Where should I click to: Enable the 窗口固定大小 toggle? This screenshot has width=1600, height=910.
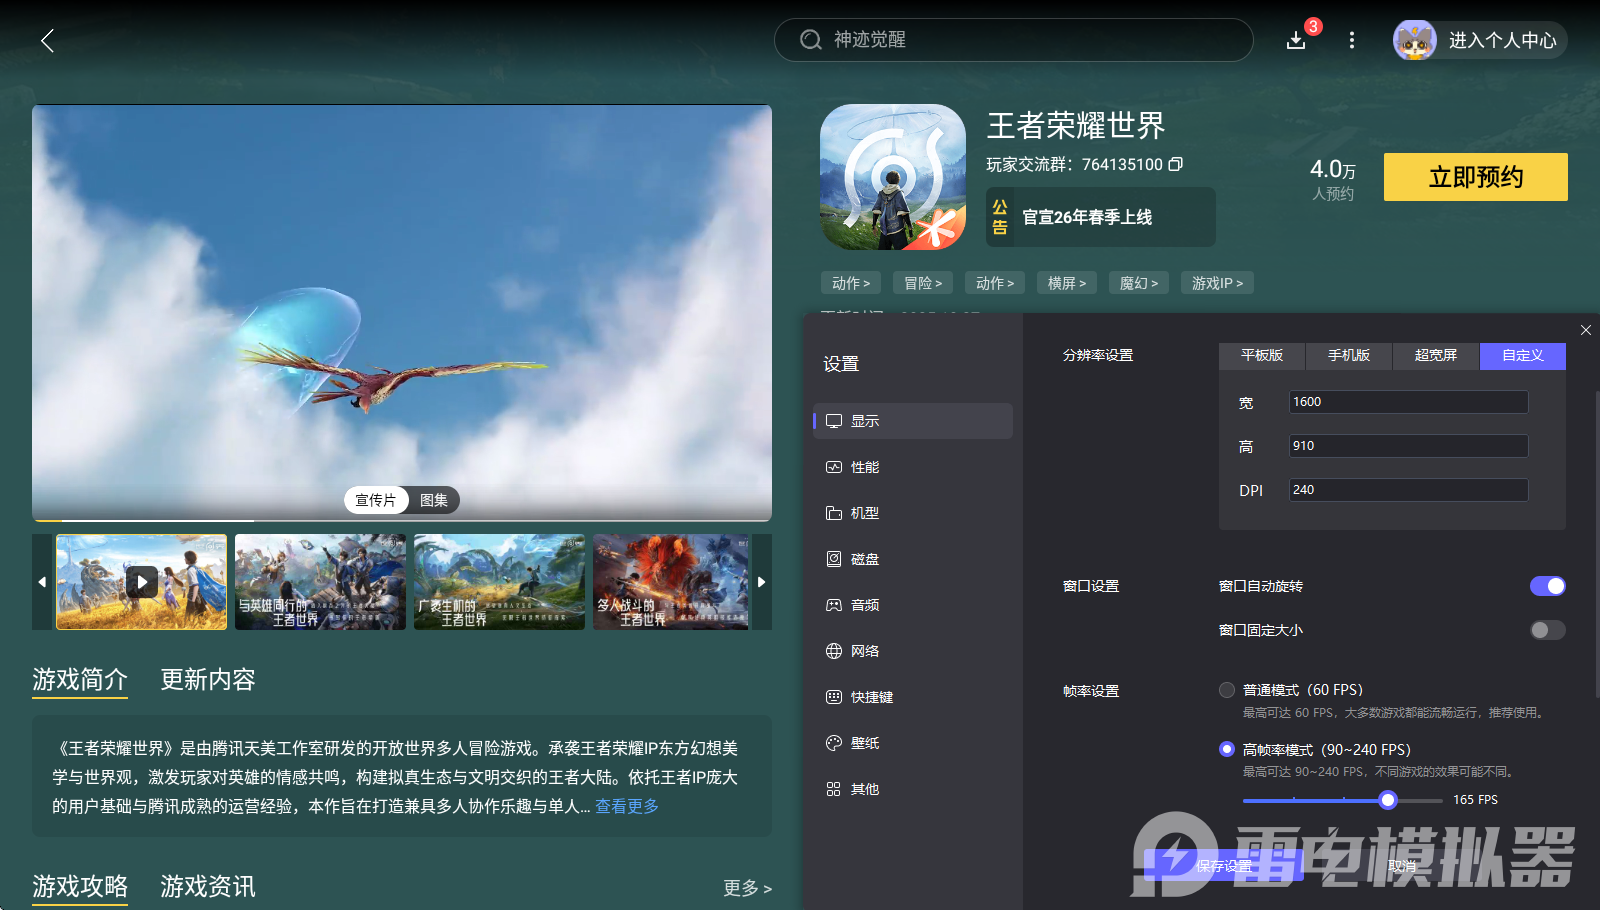click(1547, 630)
